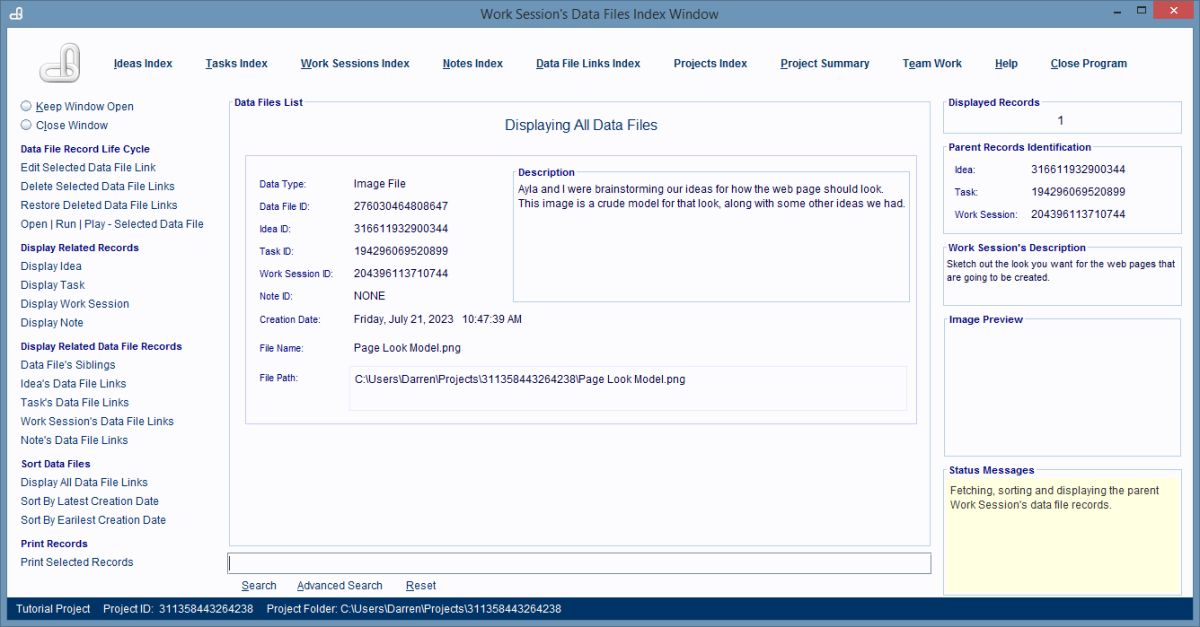The image size is (1200, 627).
Task: Click file name Page Look Model.png
Action: click(407, 348)
